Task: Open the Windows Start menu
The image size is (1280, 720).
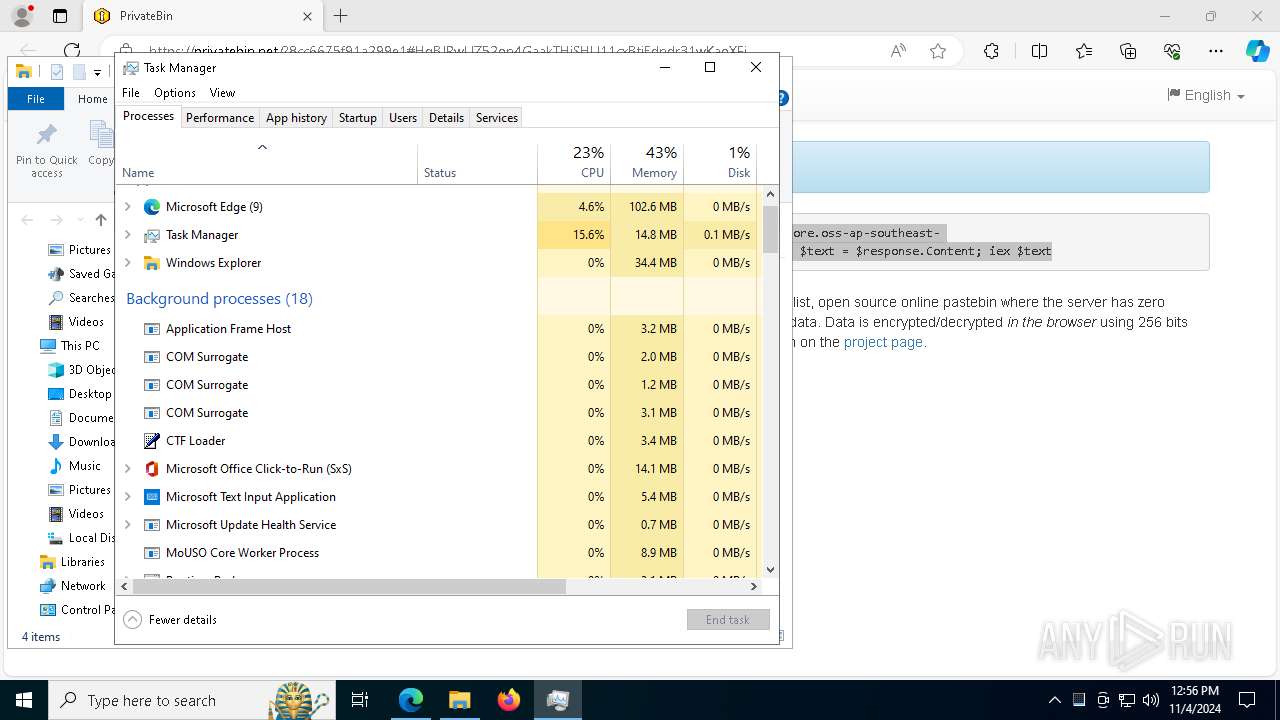Action: point(24,700)
